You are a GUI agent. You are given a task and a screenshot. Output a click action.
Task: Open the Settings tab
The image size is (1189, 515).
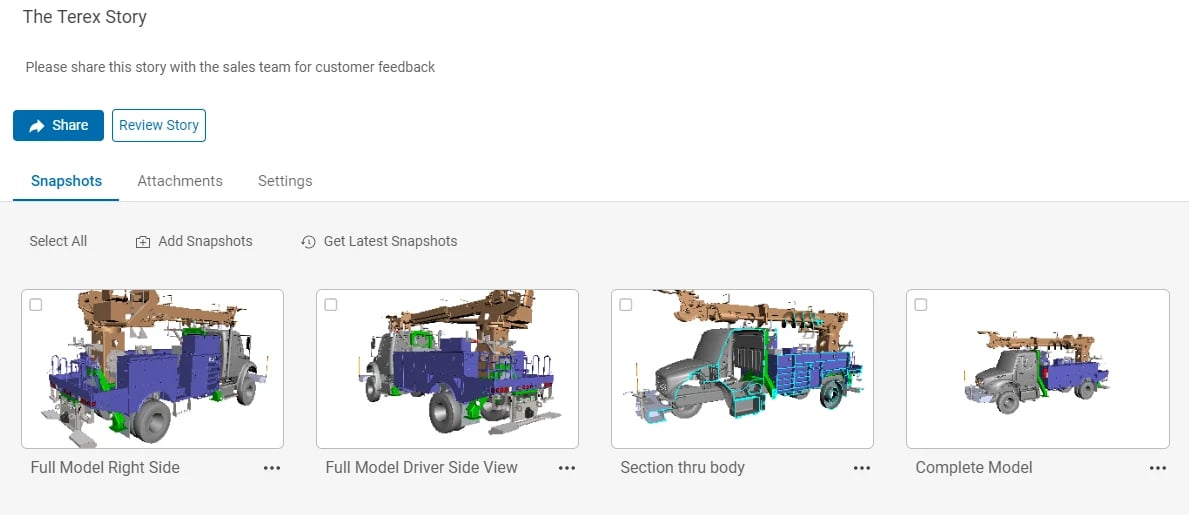[x=285, y=181]
